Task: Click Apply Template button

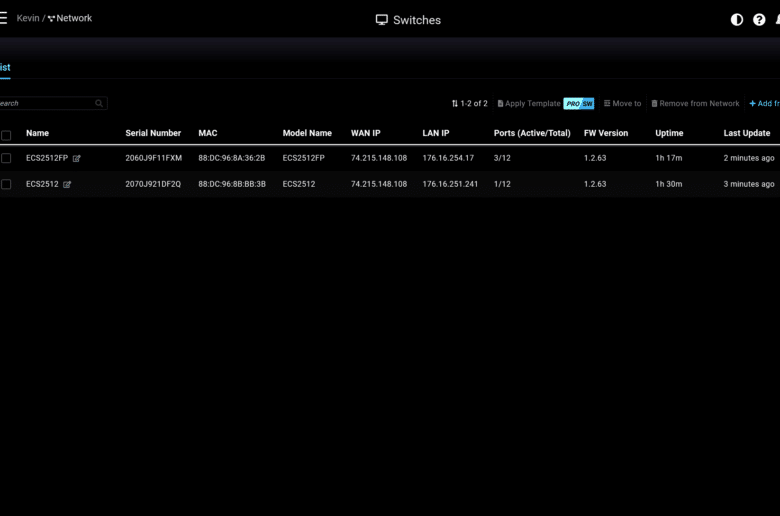Action: (x=529, y=103)
